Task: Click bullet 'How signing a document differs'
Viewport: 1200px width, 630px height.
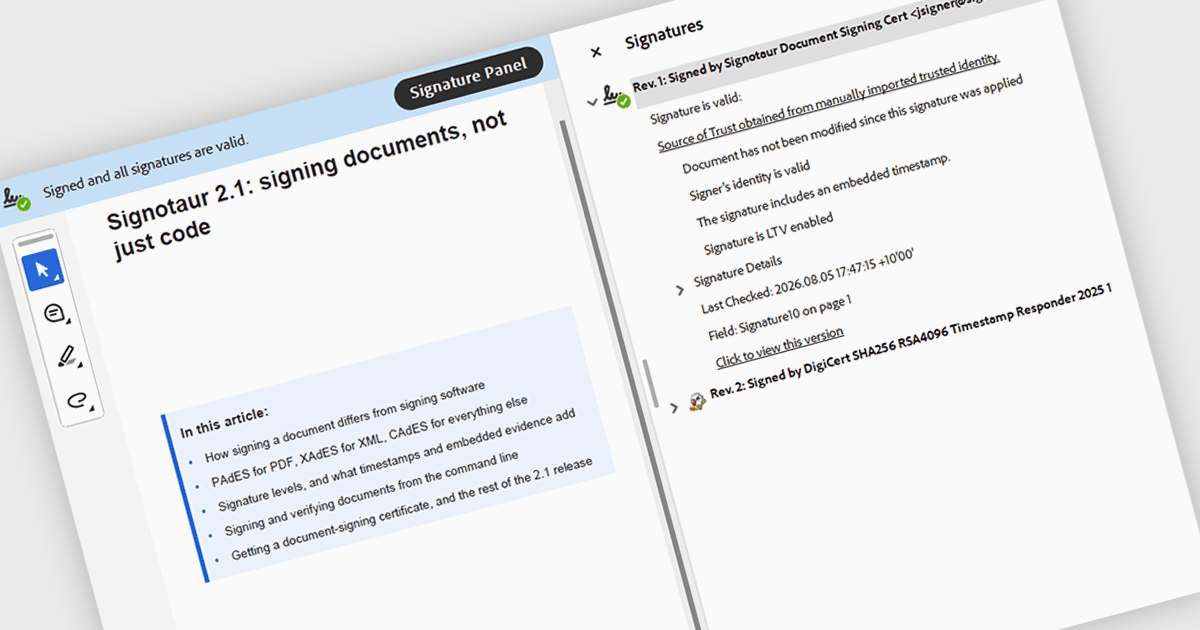Action: tap(345, 421)
